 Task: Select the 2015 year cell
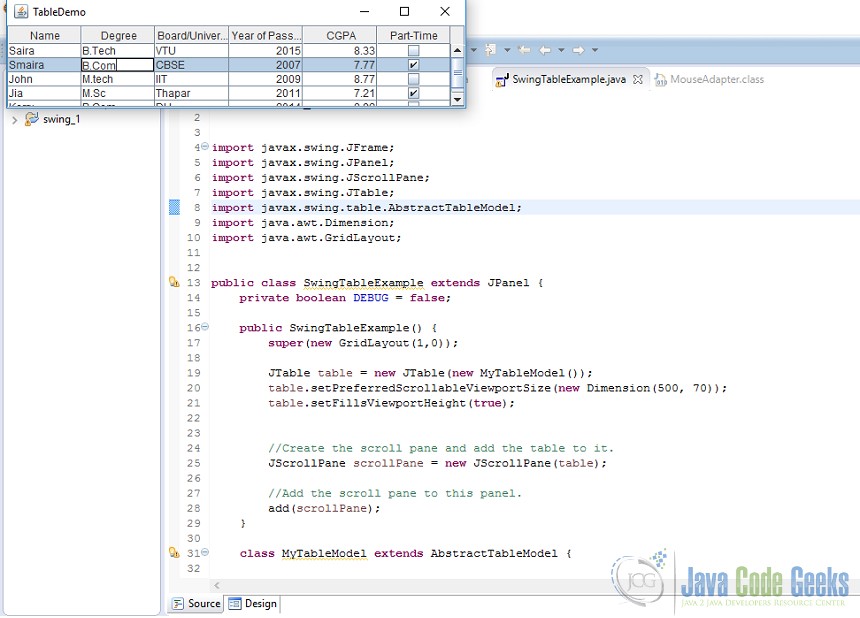[x=265, y=50]
